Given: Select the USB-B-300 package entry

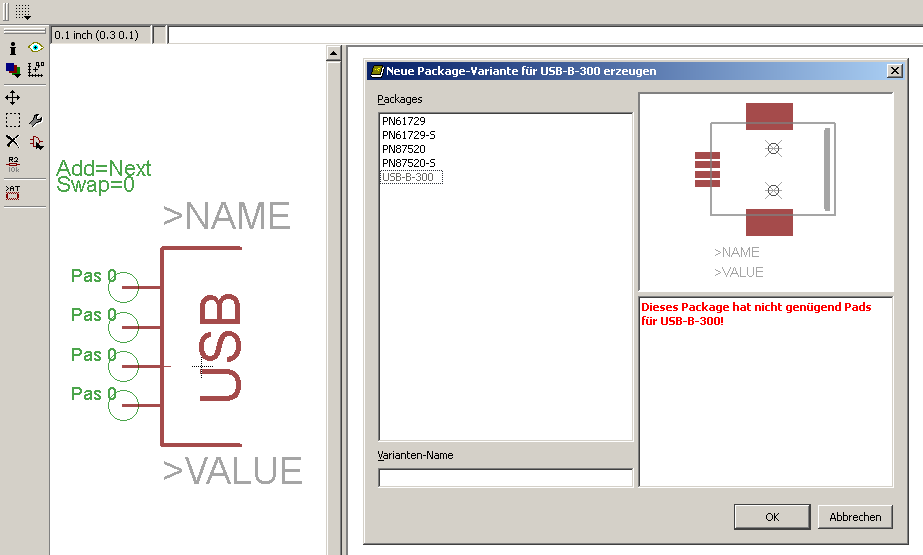Looking at the screenshot, I should [411, 177].
